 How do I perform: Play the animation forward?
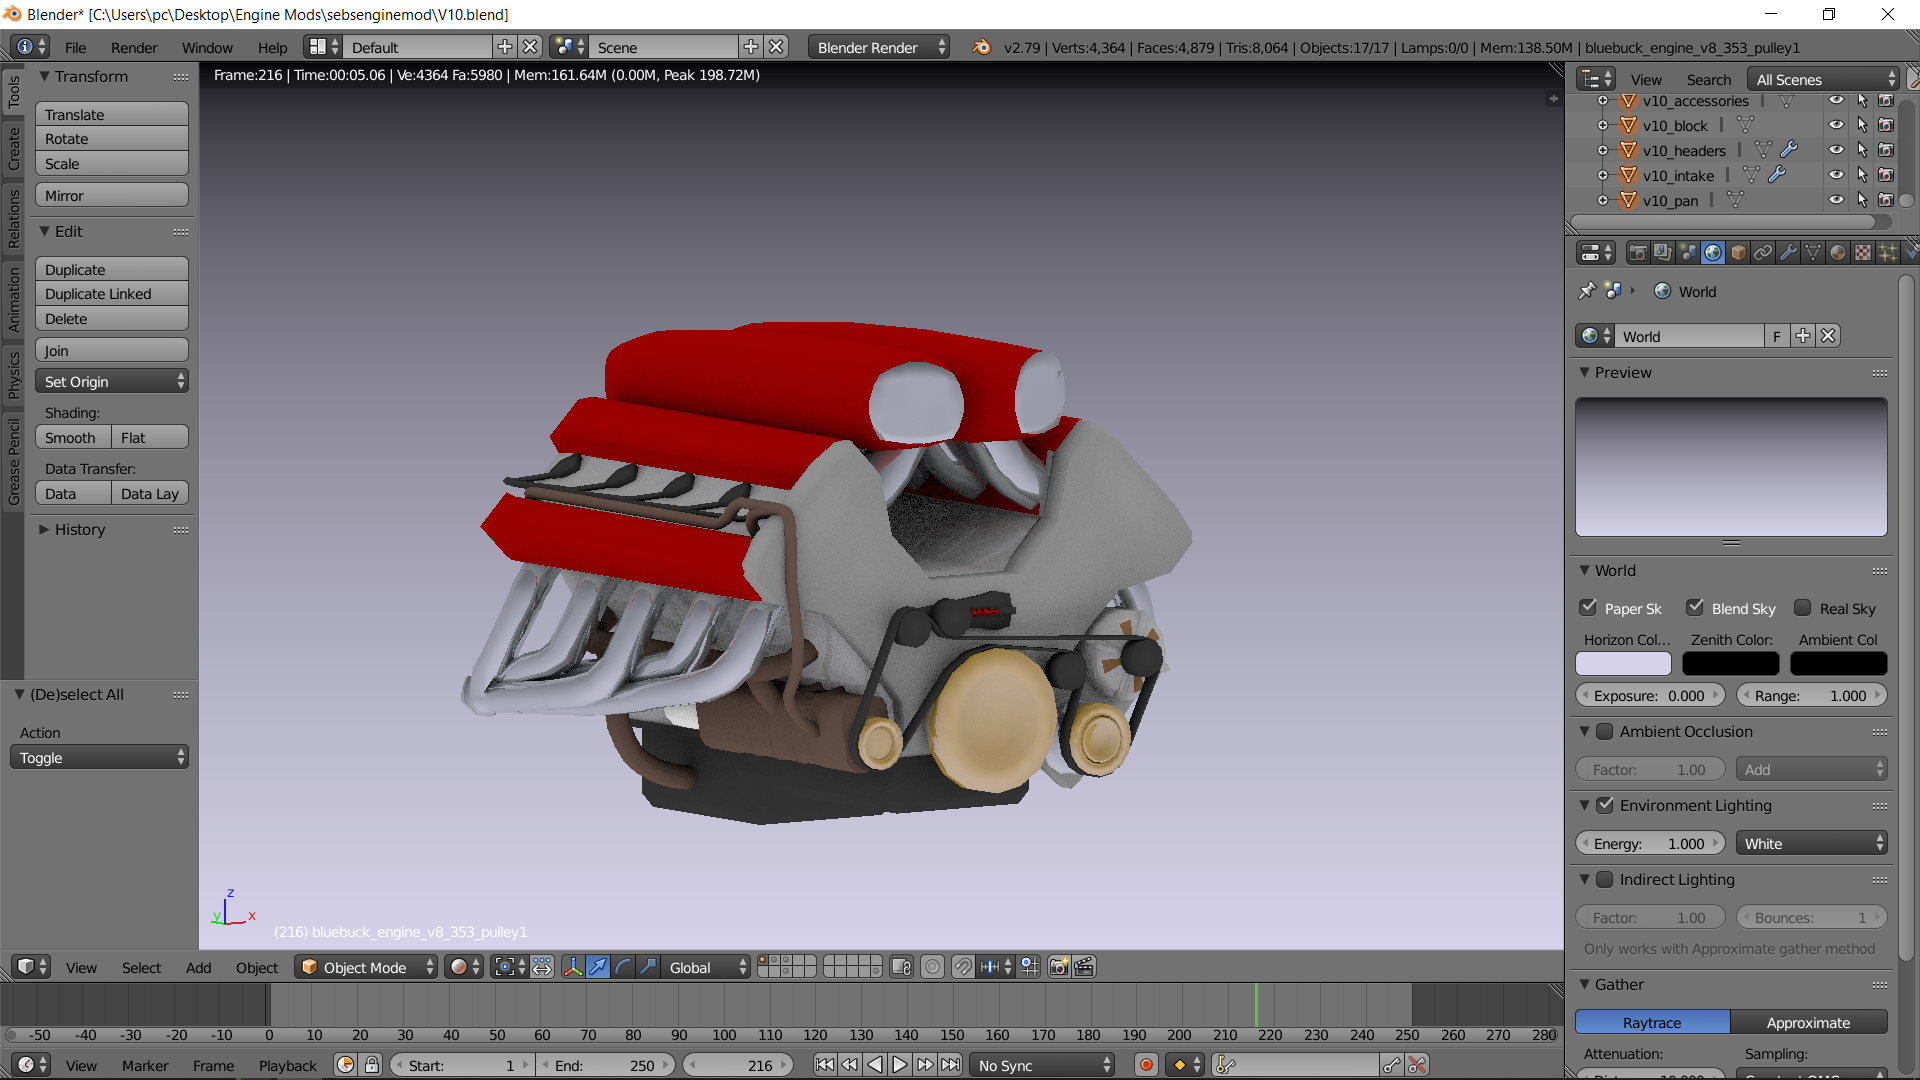900,1065
